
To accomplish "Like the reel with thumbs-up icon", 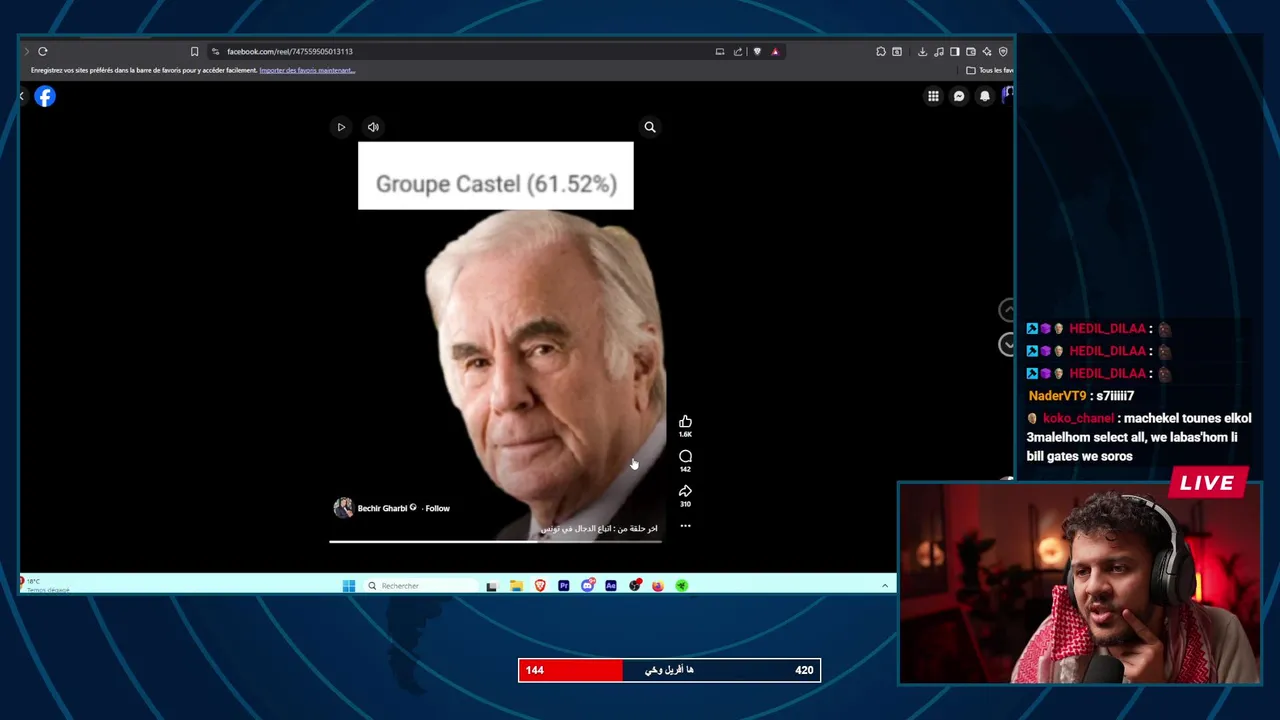I will pyautogui.click(x=685, y=422).
